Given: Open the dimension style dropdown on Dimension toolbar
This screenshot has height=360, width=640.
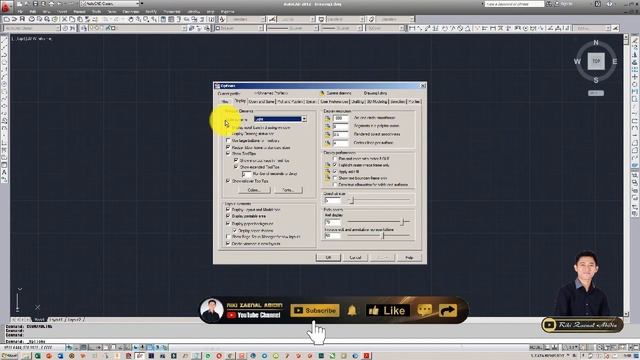Looking at the screenshot, I should tap(592, 28).
